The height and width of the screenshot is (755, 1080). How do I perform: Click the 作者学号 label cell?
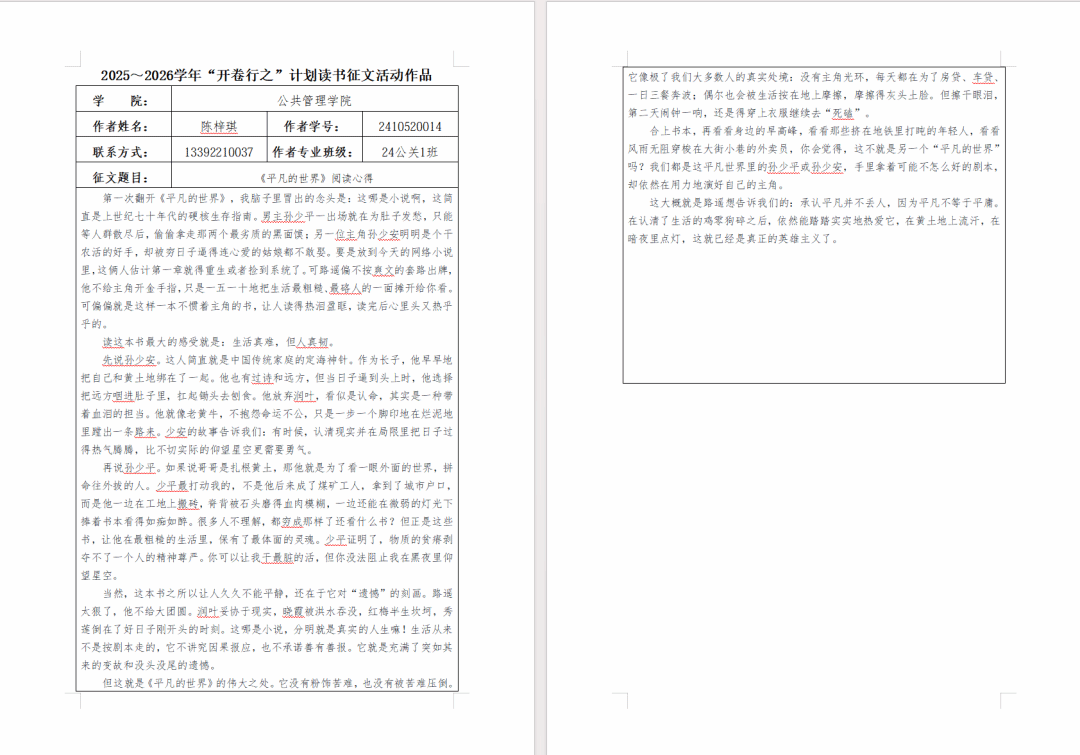tap(315, 125)
